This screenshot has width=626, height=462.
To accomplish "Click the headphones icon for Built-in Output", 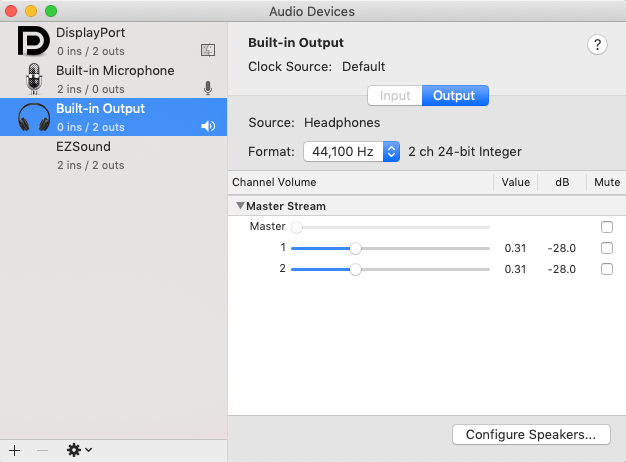I will pos(33,117).
